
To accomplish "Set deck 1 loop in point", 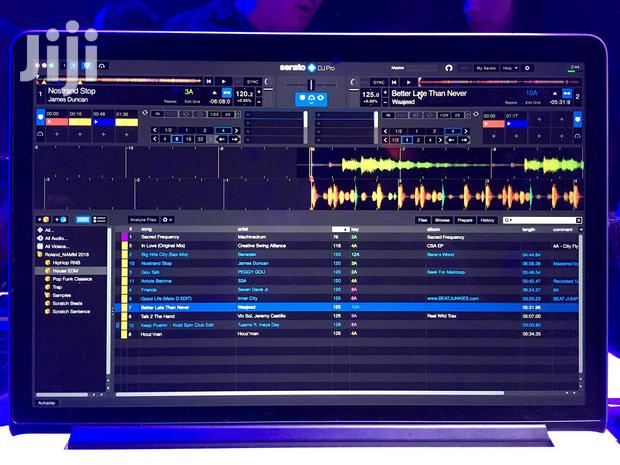I will point(157,114).
